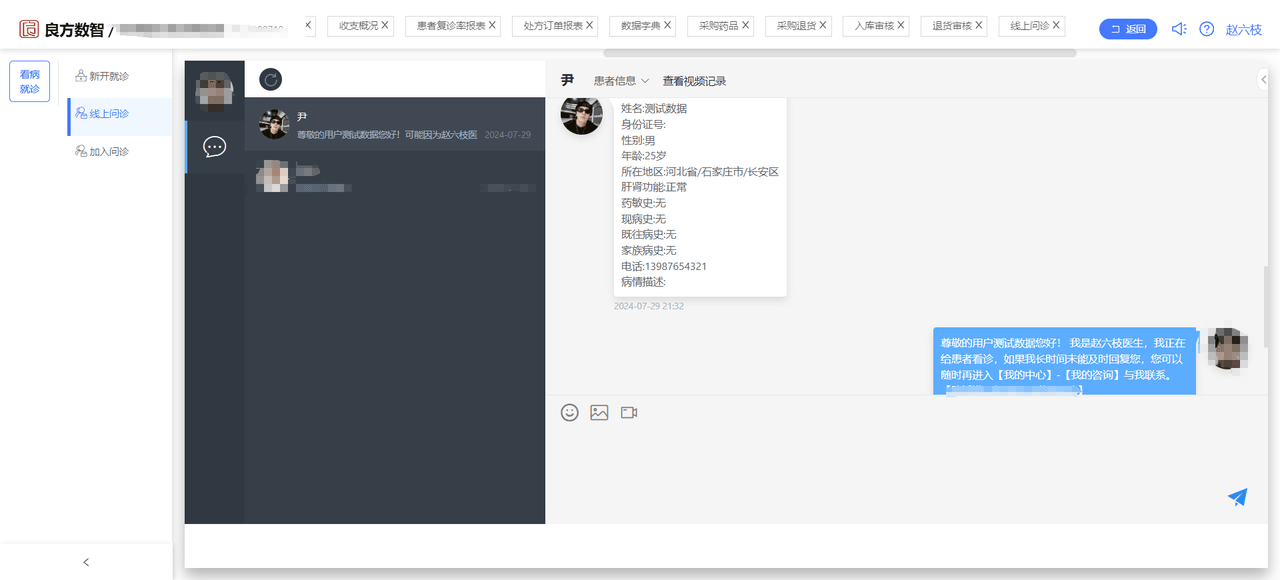Click the 2024-07-29 21:32 timestamp
Viewport: 1280px width, 580px height.
(x=649, y=306)
